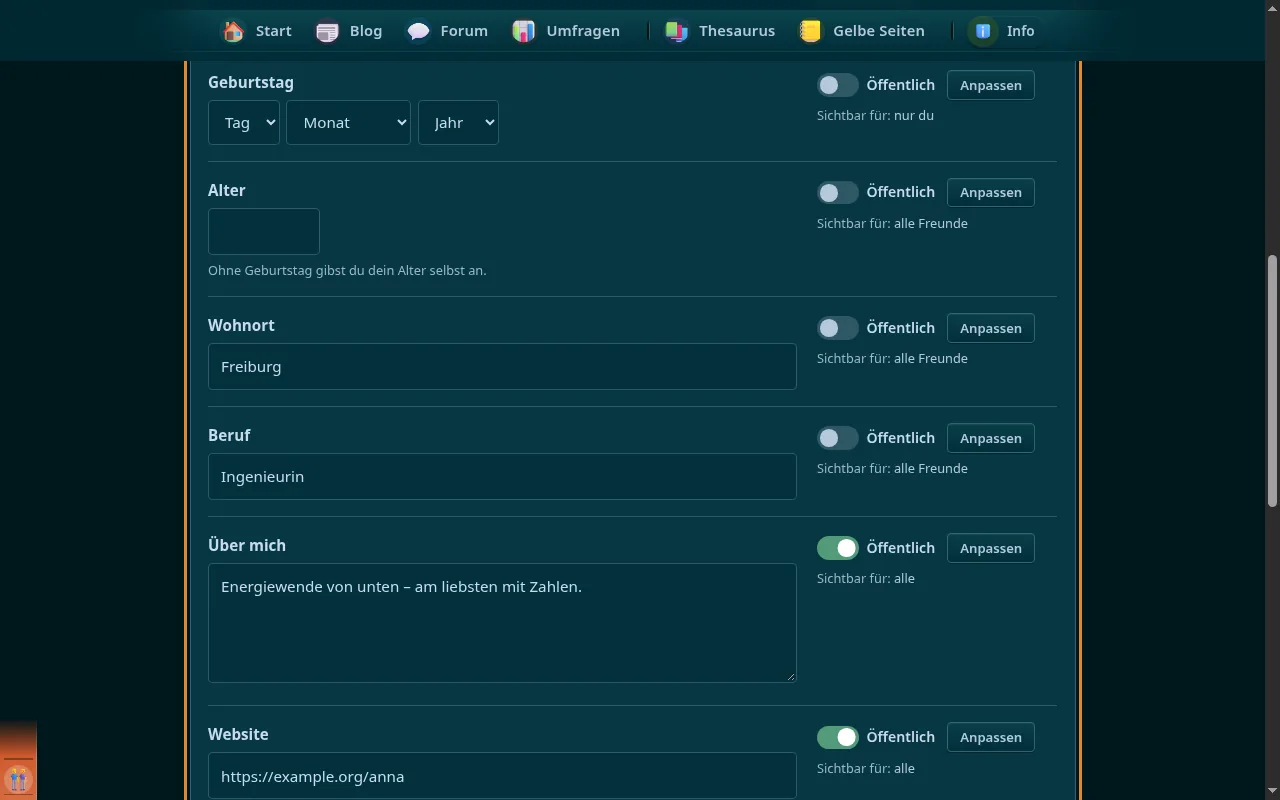Image resolution: width=1280 pixels, height=800 pixels.
Task: Adjust Über mich visibility via Anpassen
Action: tap(991, 548)
